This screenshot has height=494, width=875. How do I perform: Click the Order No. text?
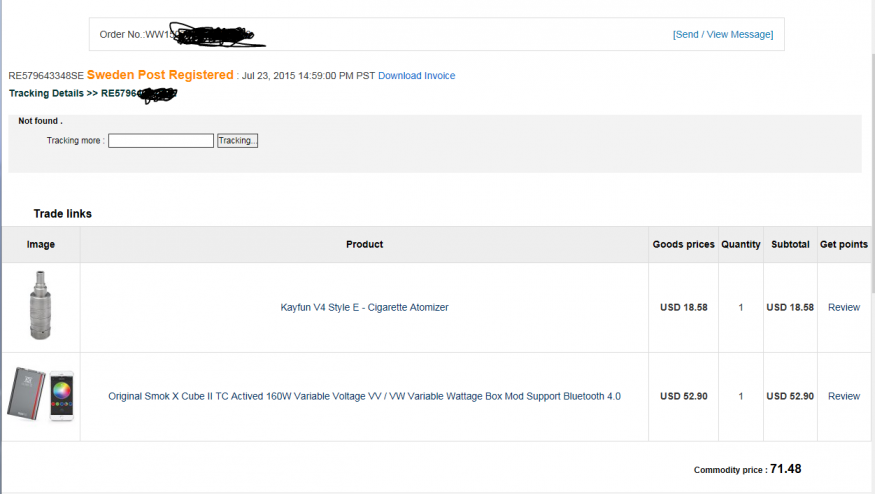tap(122, 35)
